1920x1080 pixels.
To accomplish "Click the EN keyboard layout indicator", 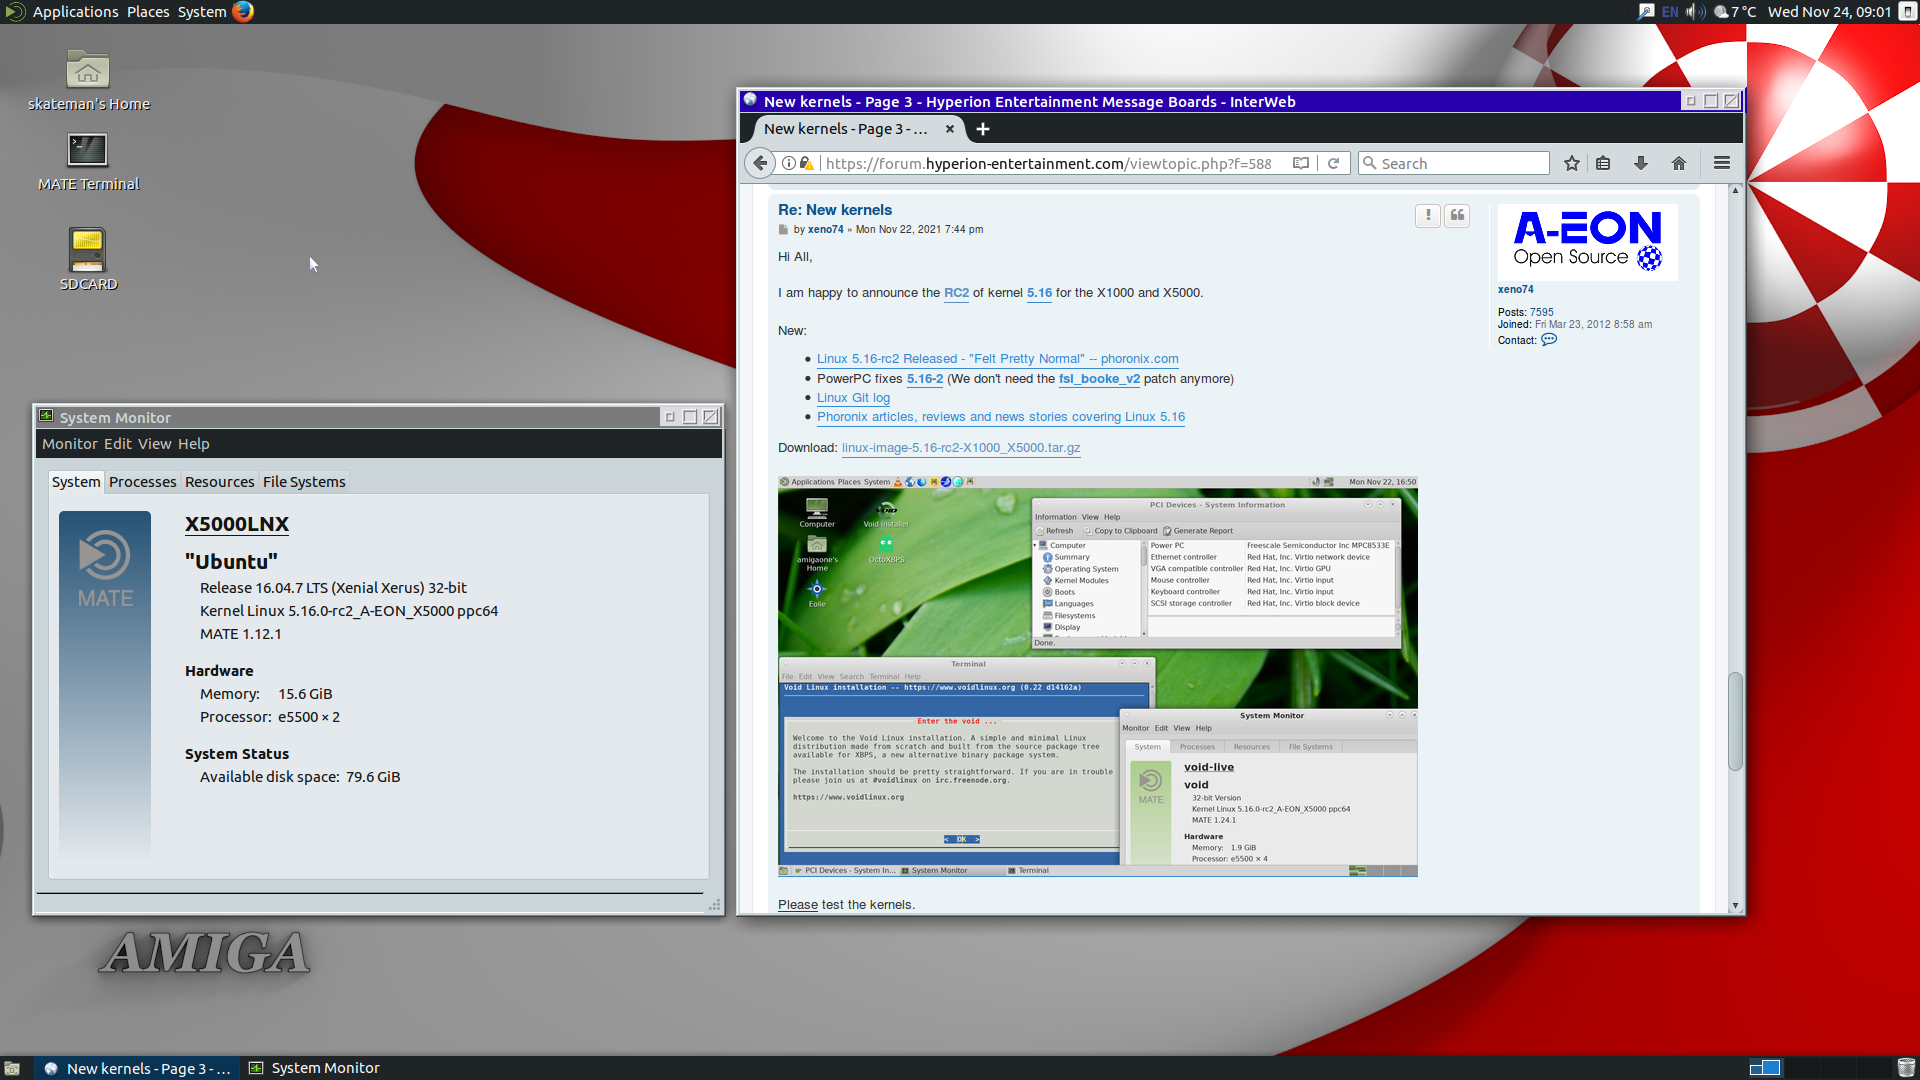I will [x=1670, y=12].
